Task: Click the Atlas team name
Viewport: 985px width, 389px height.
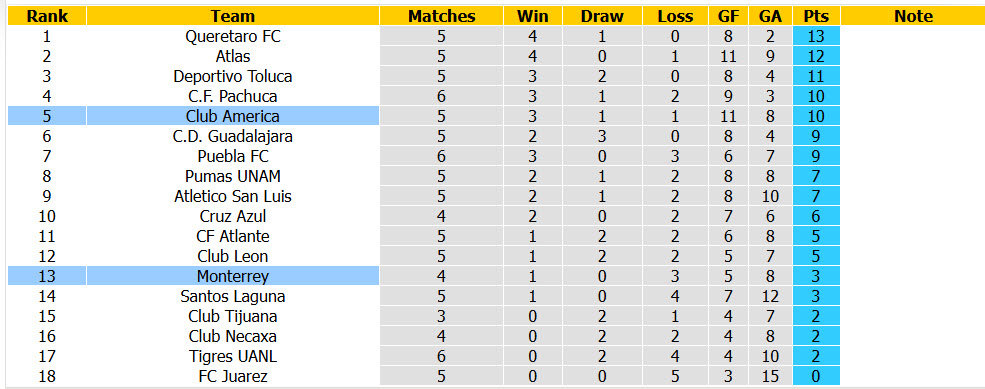Action: [233, 57]
